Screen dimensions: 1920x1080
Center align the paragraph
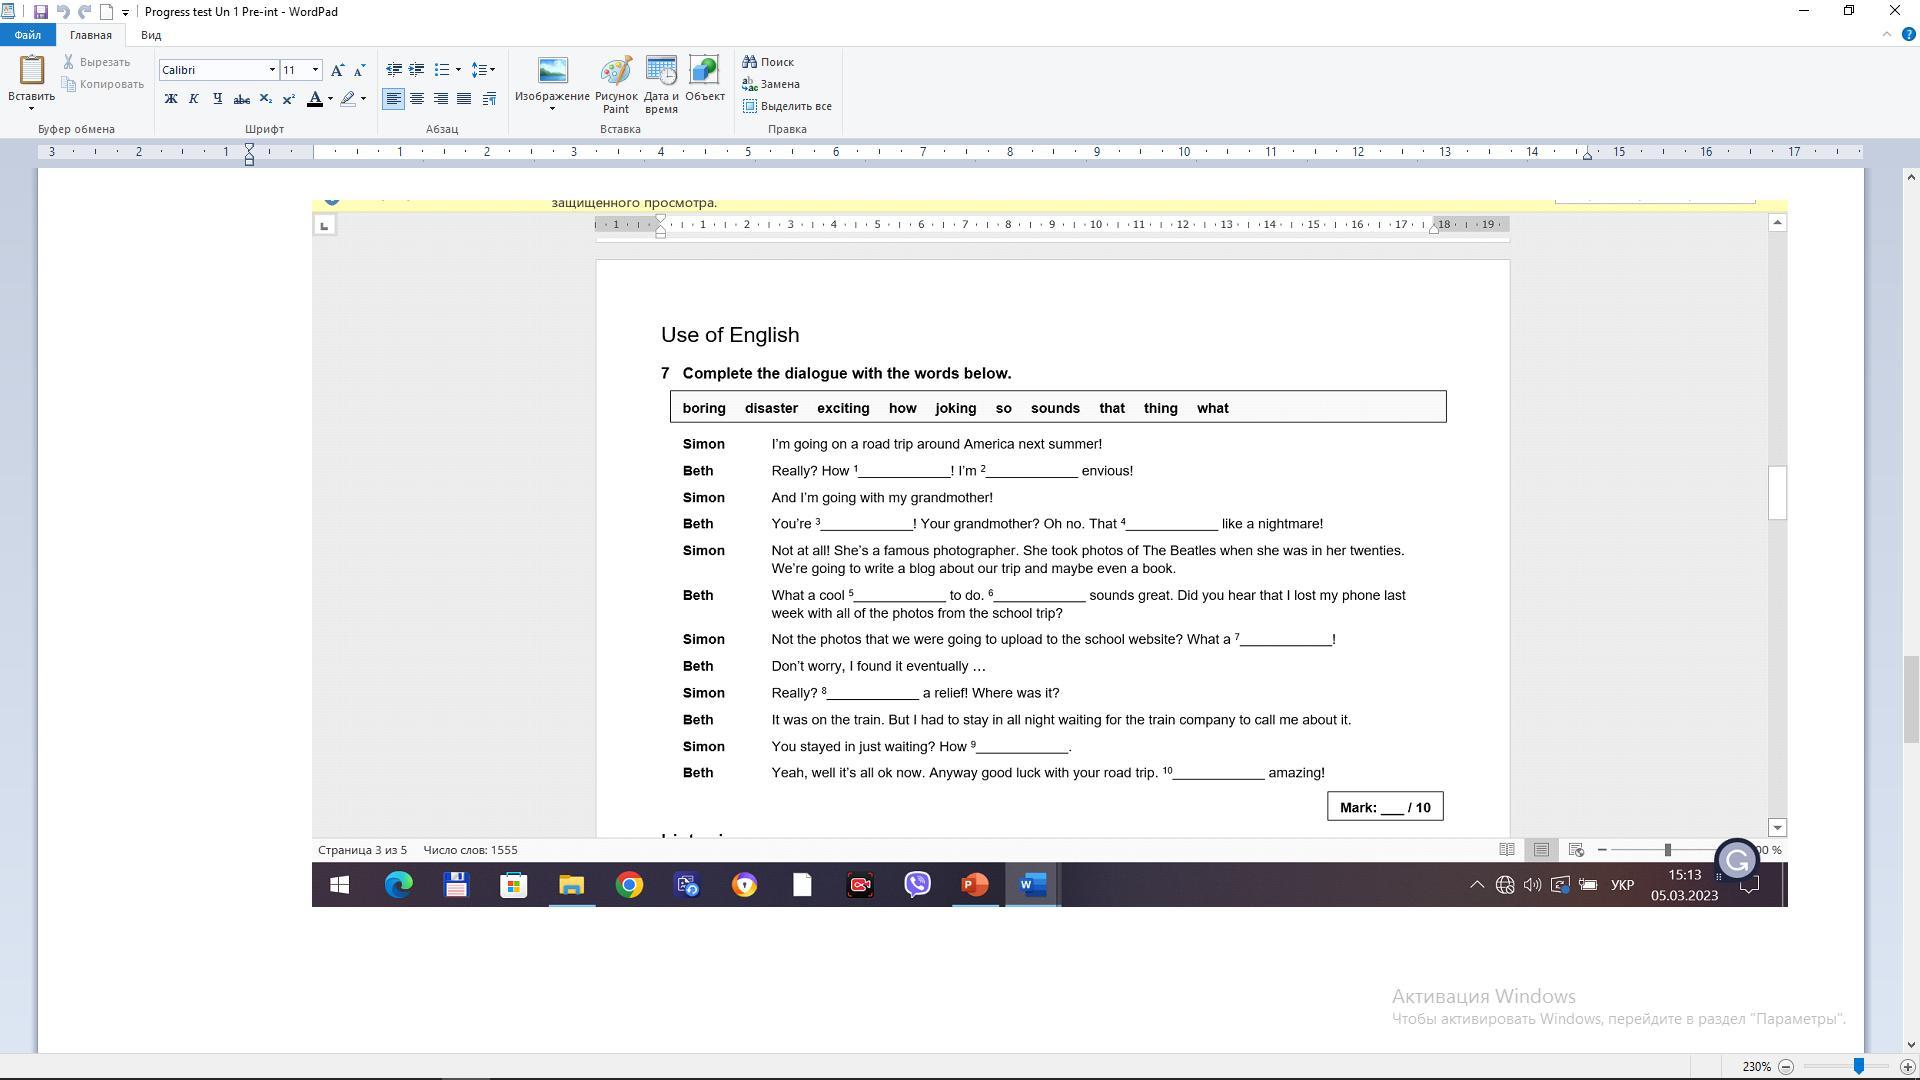(x=417, y=98)
